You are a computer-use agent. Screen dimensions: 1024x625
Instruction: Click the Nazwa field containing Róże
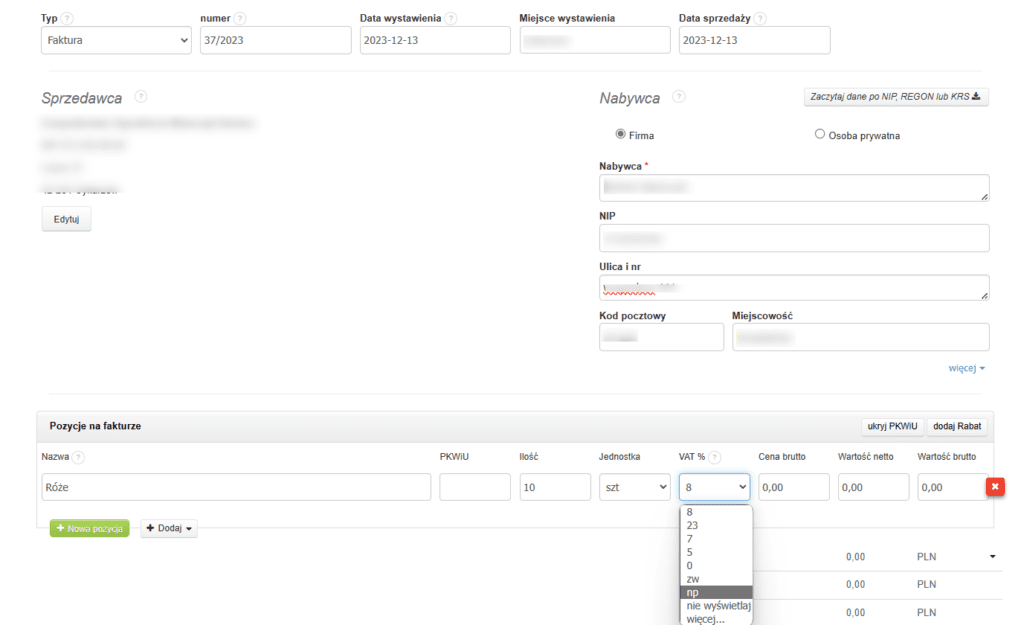pyautogui.click(x=236, y=487)
